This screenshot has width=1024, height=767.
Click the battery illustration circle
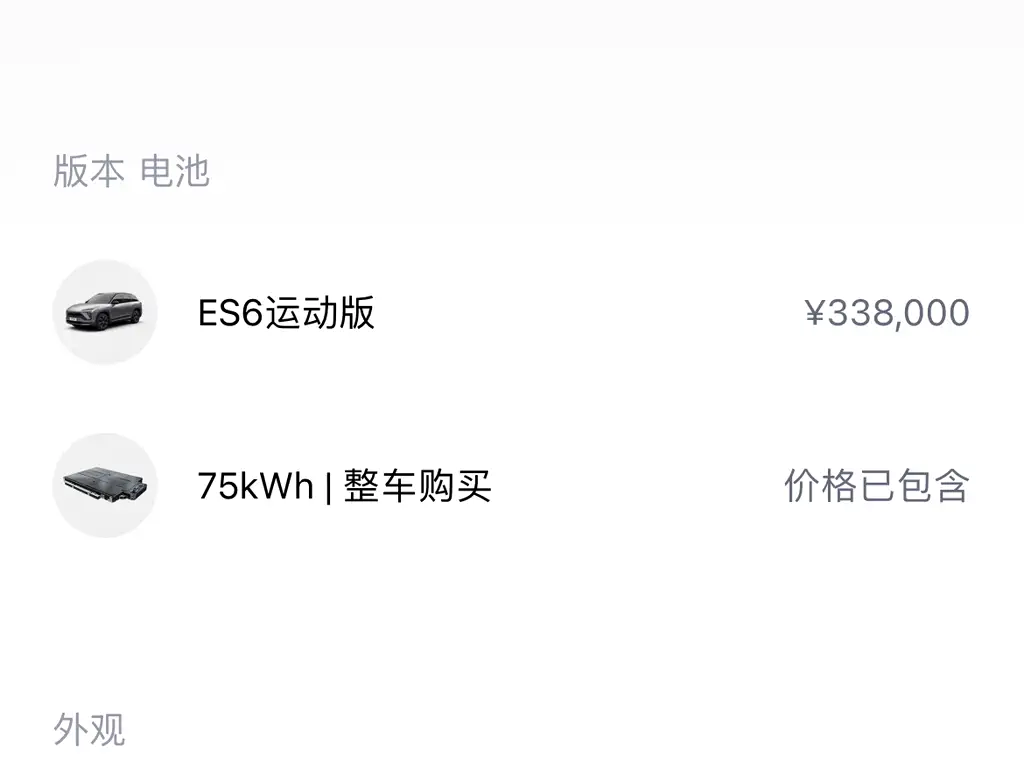105,484
